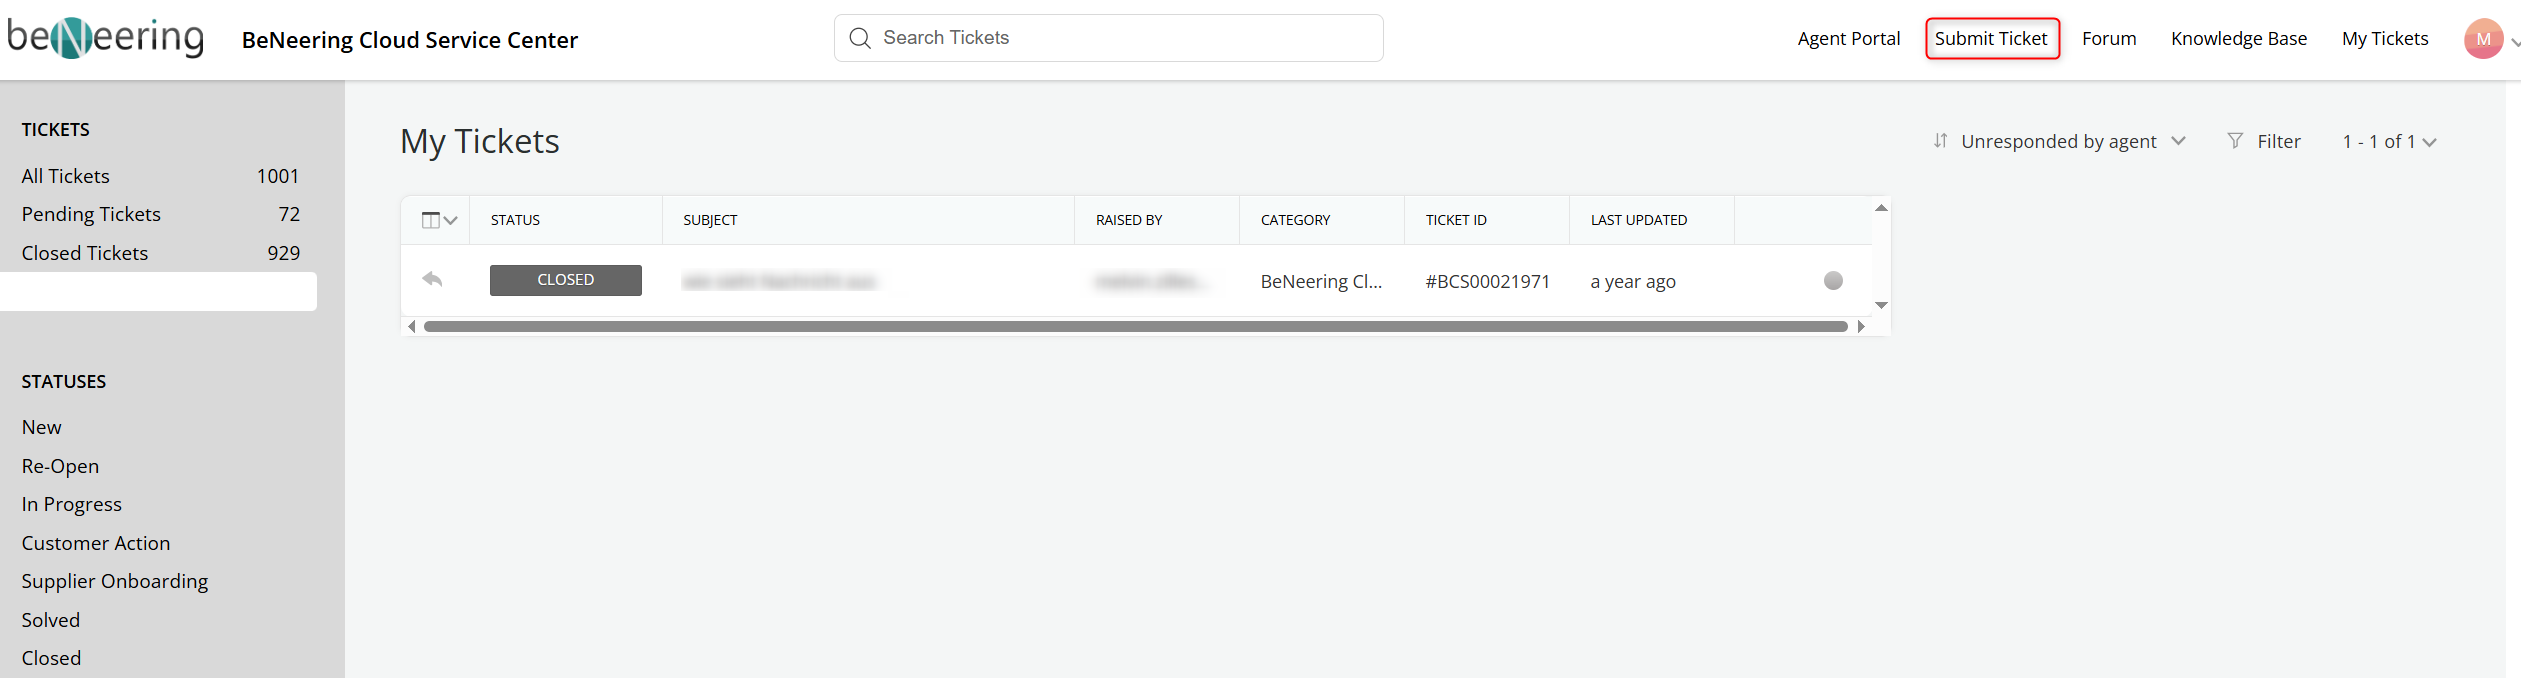The height and width of the screenshot is (678, 2521).
Task: Click the horizontal scrollbar of ticket table
Action: click(x=1135, y=327)
